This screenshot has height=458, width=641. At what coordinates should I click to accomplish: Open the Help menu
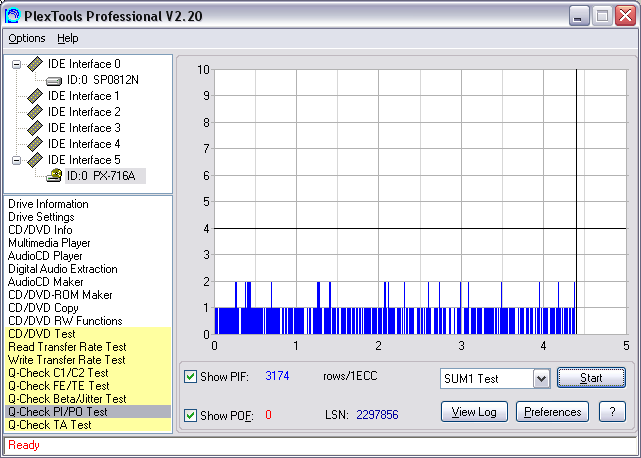tap(67, 38)
